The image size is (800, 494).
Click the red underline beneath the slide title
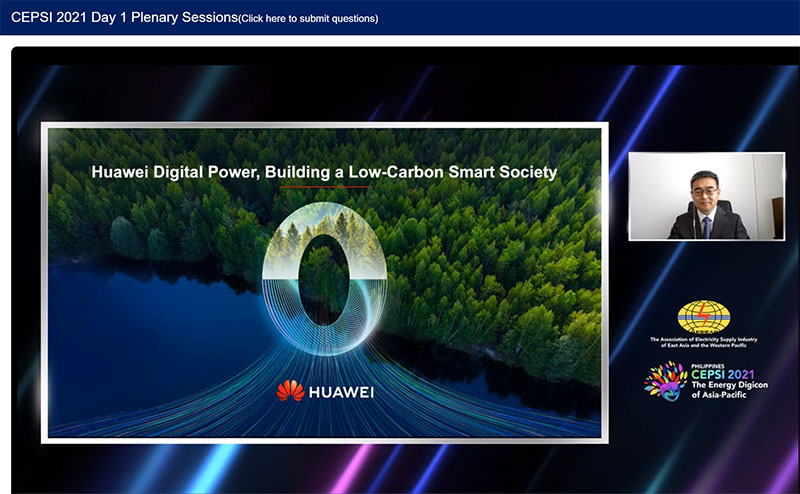tap(324, 188)
